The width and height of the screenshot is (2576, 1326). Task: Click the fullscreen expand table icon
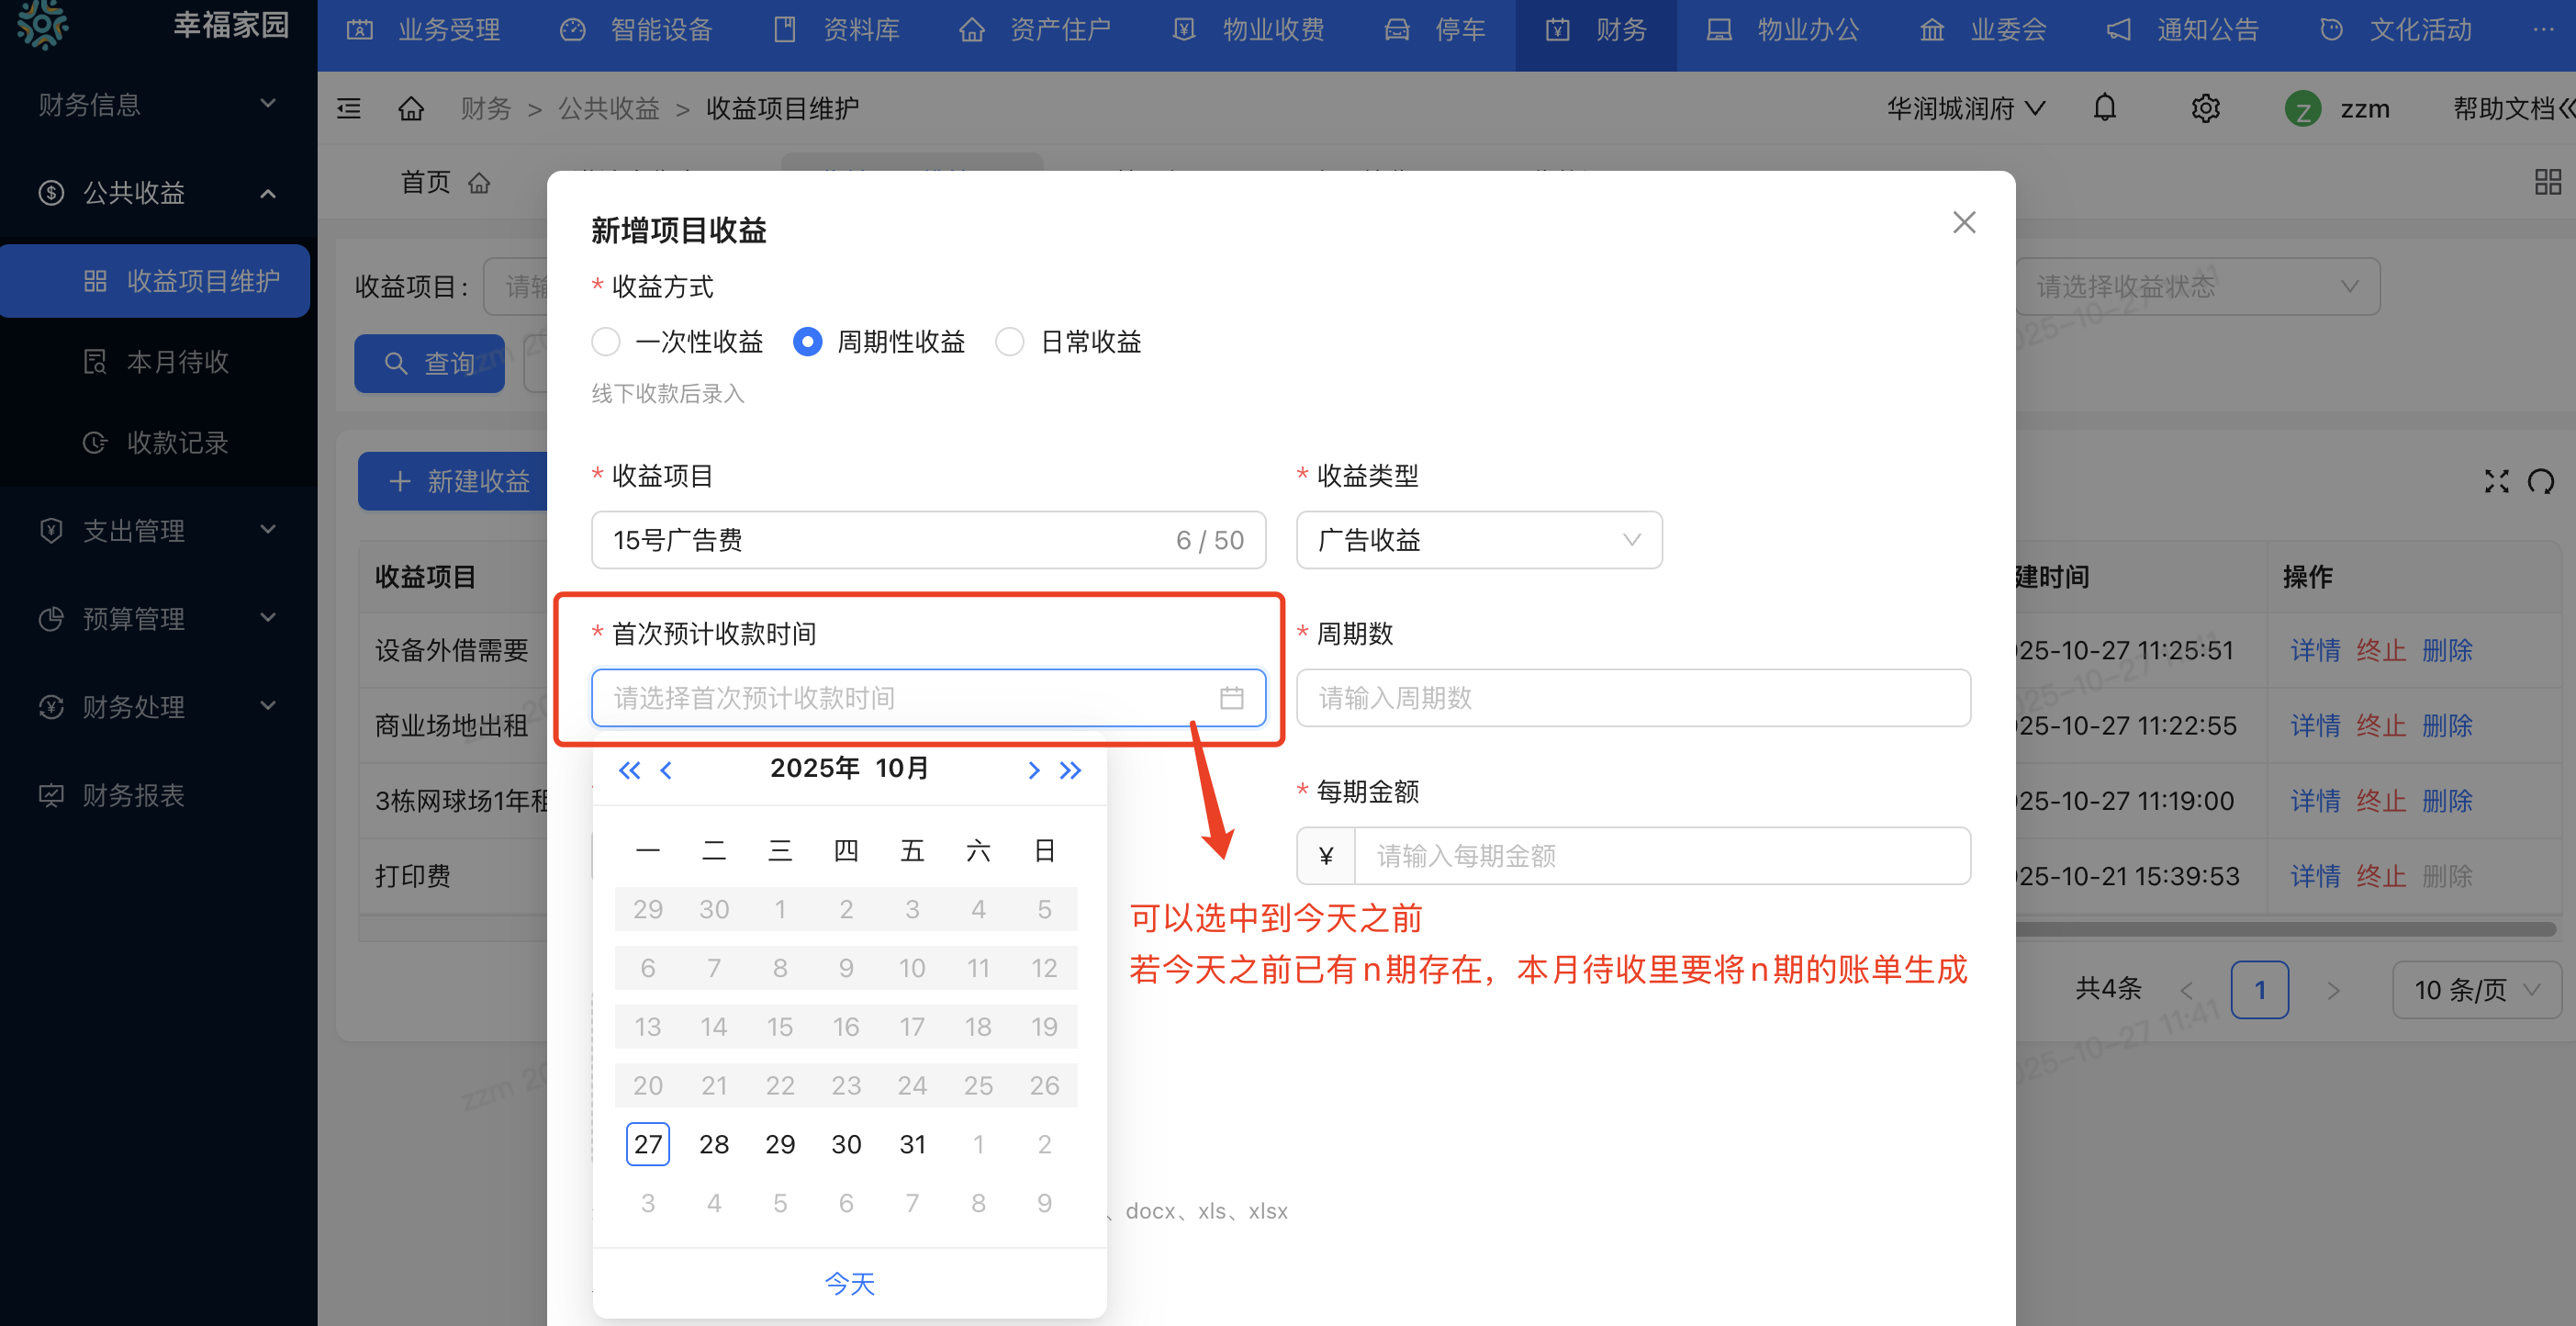[2496, 482]
